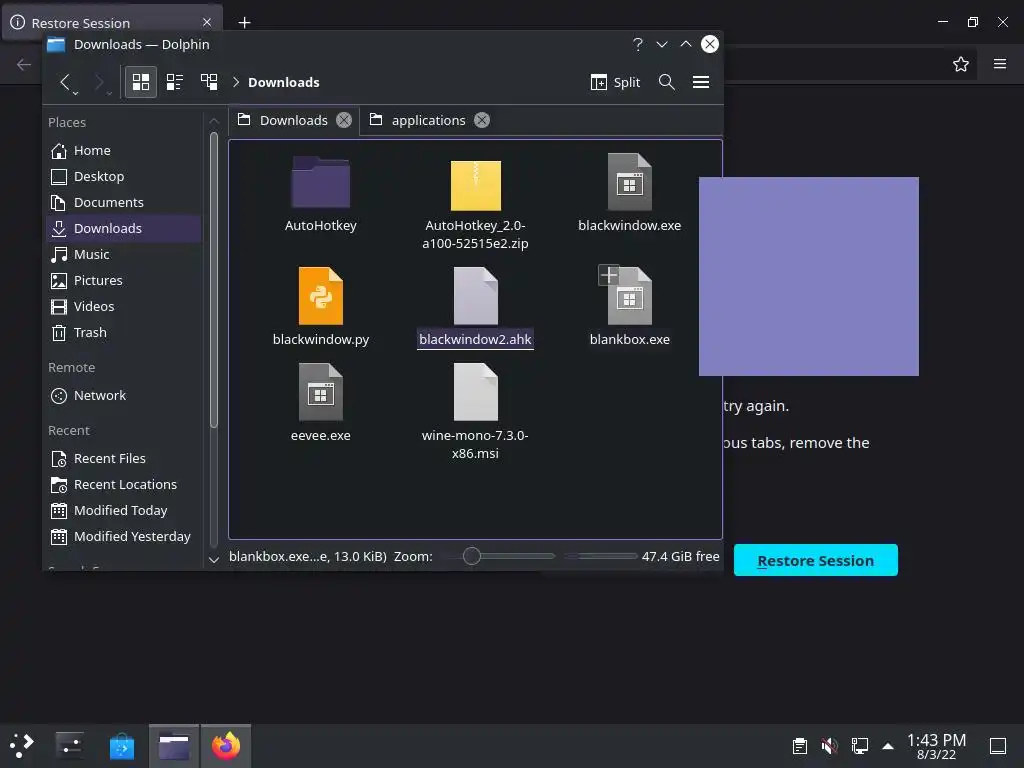Enable Split view in Dolphin
This screenshot has width=1024, height=768.
[615, 82]
